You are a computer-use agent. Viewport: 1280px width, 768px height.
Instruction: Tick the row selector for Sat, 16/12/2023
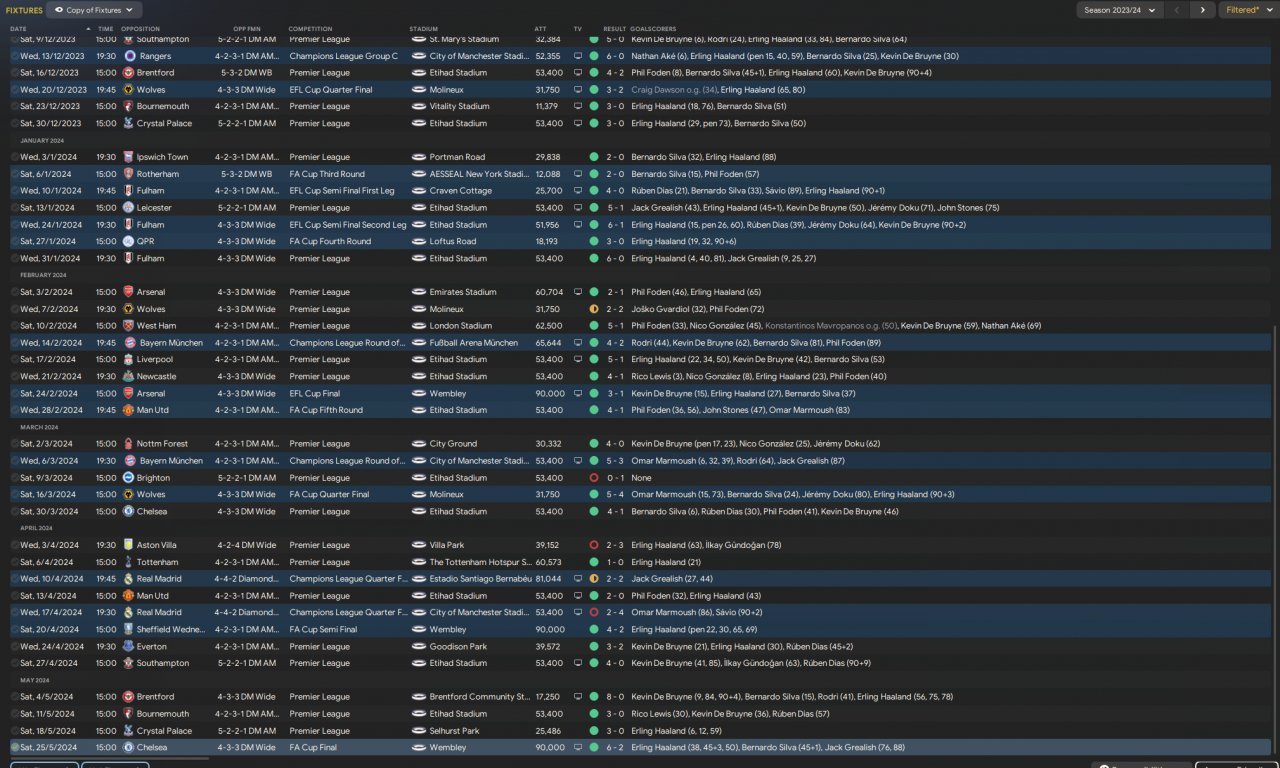(x=14, y=73)
